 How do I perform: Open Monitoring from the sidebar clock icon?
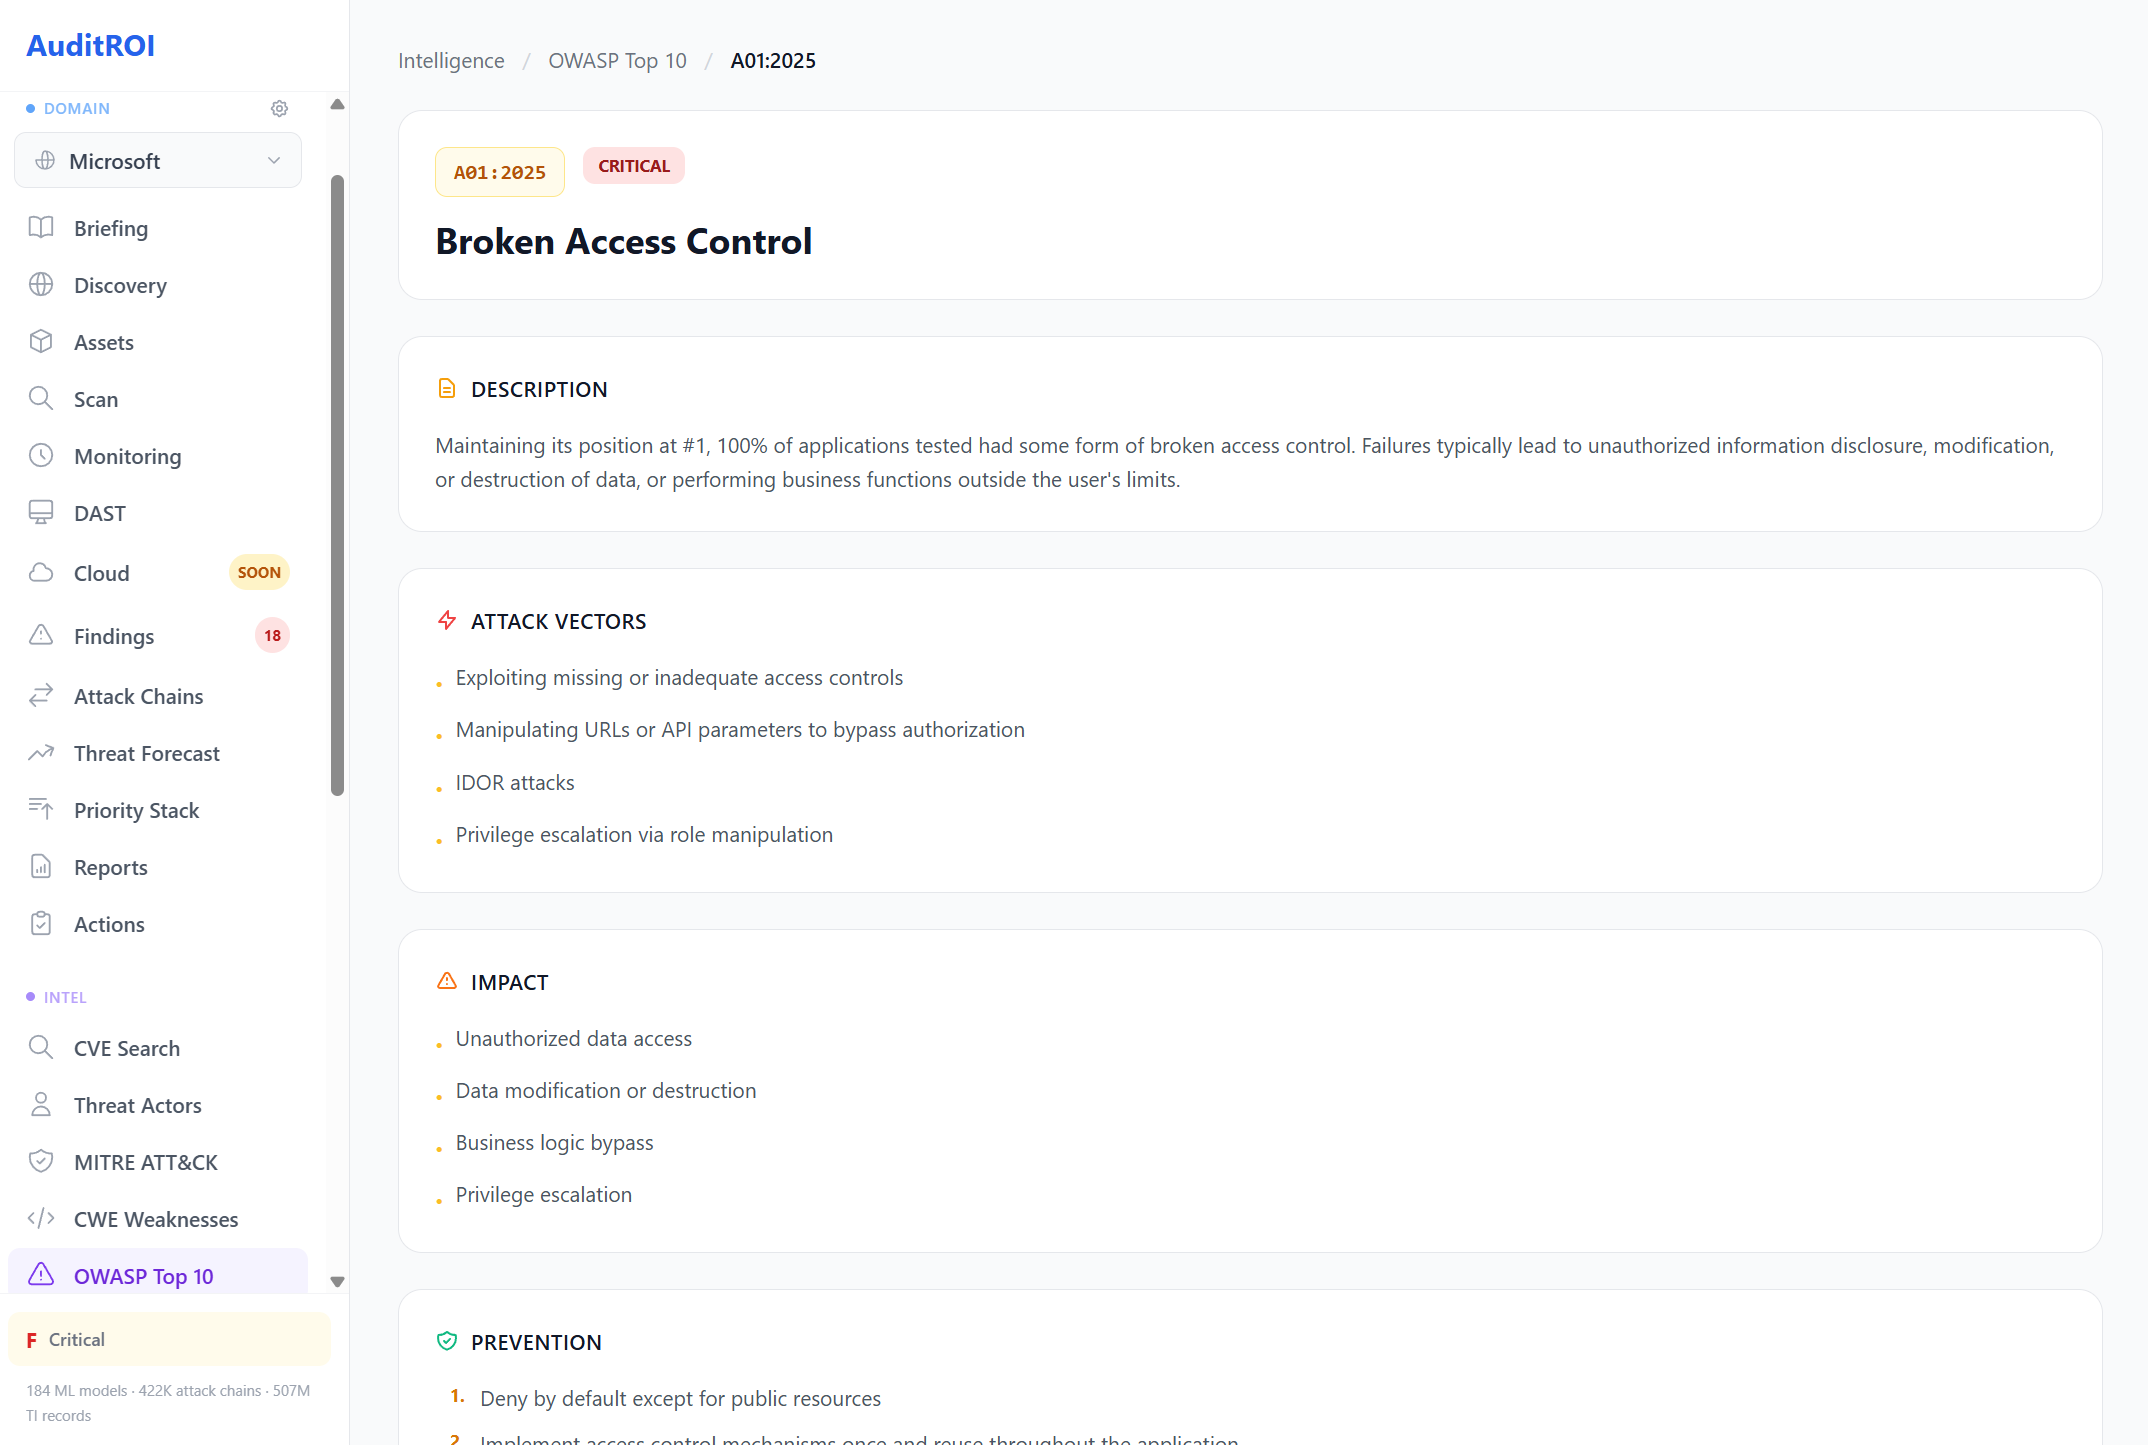(x=41, y=455)
